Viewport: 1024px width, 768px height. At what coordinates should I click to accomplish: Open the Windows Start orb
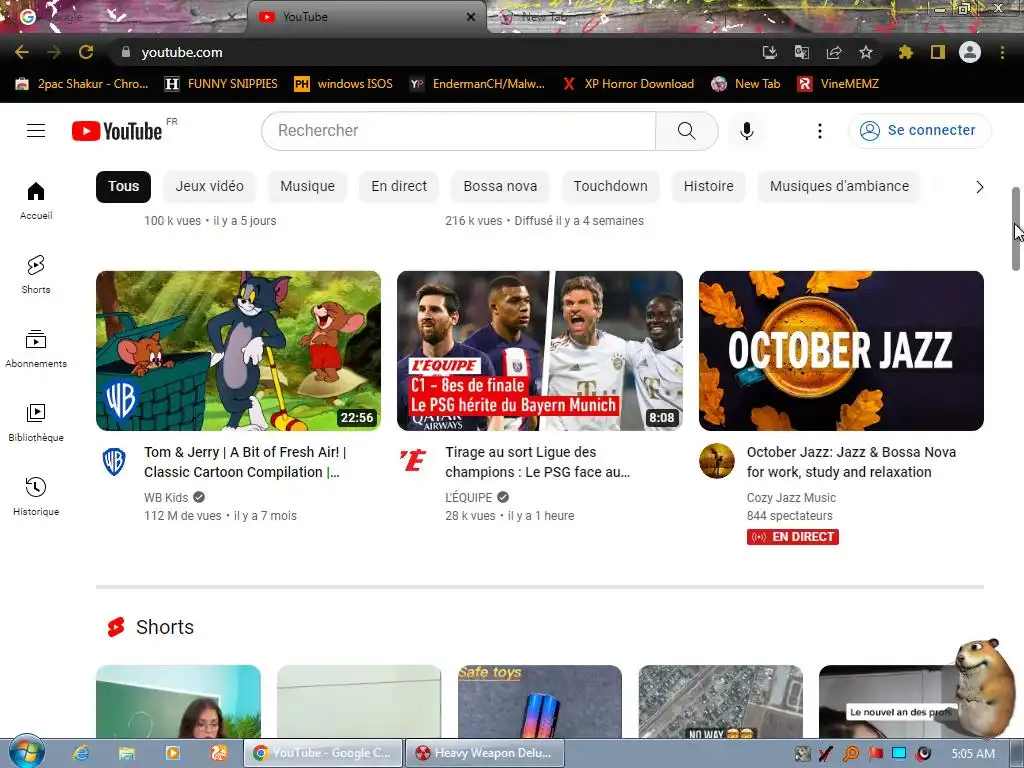tap(26, 752)
